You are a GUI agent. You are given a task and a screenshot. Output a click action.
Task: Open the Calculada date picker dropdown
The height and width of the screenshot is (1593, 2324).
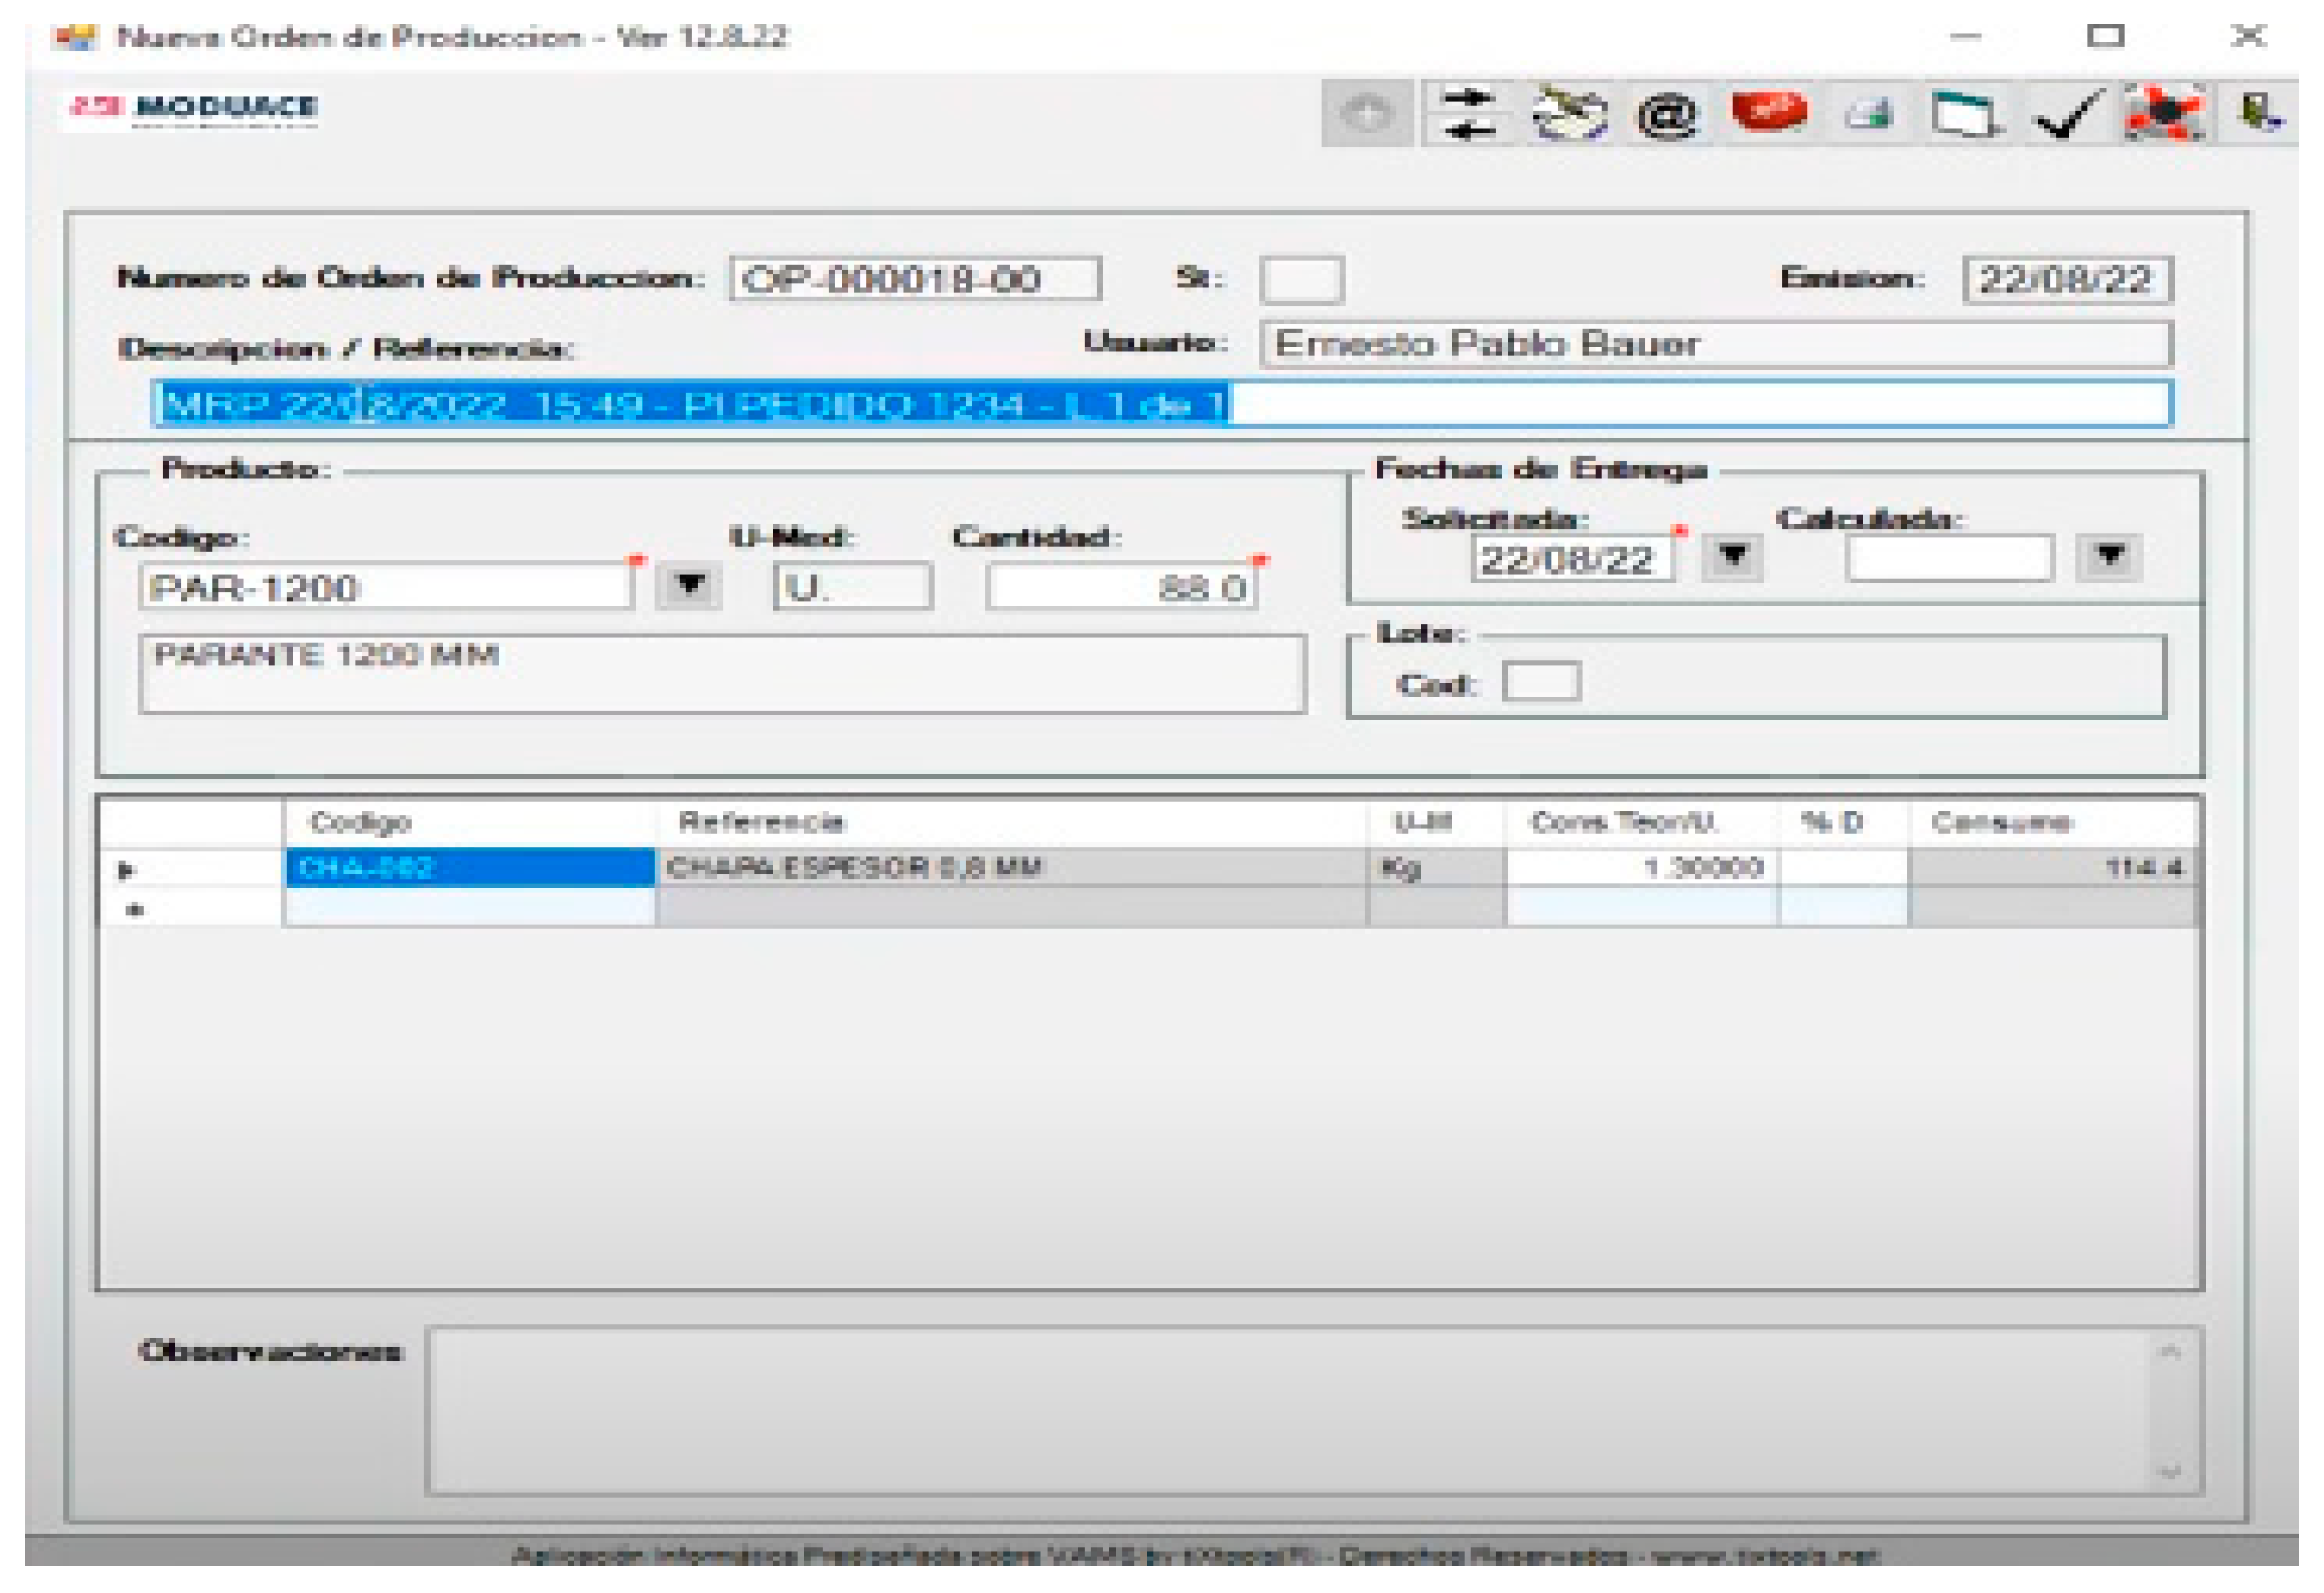[x=2110, y=555]
